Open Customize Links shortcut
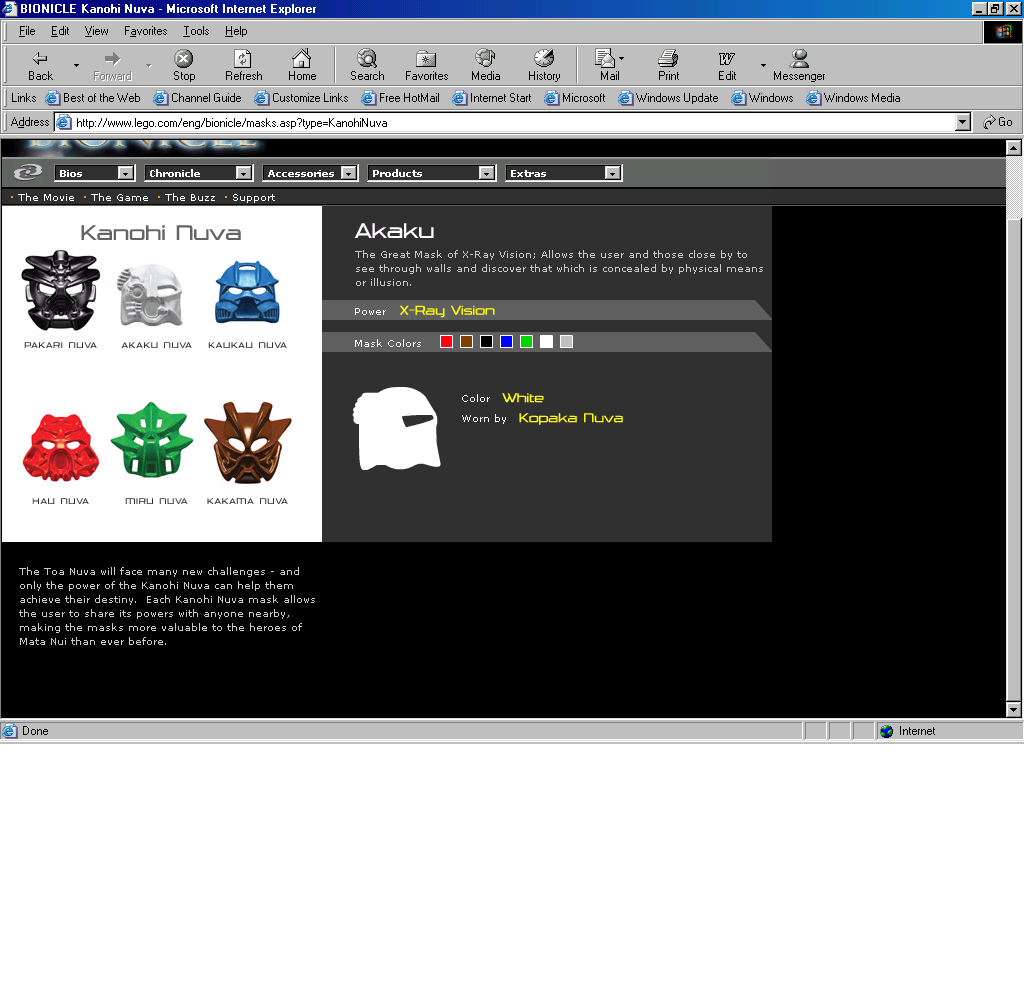The image size is (1024, 1000). point(302,98)
